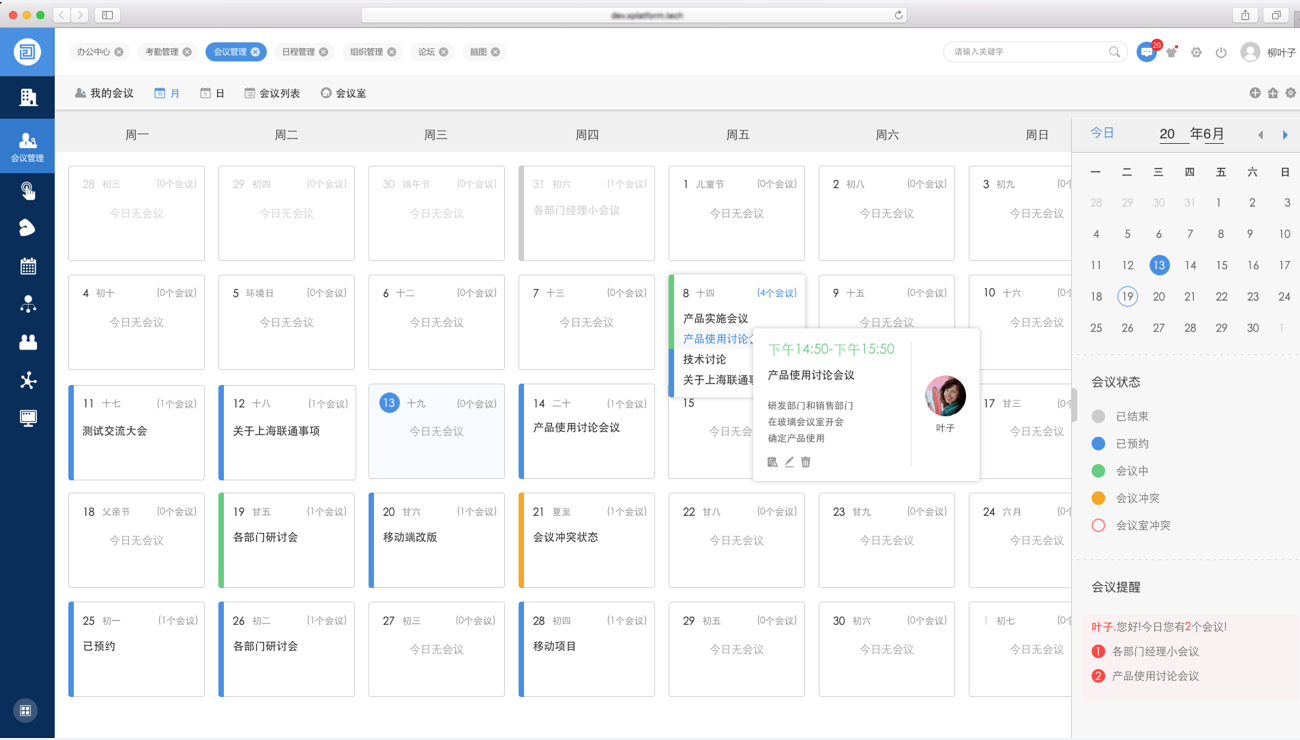The image size is (1300, 740).
Task: Open the T-shirt theme icon in header
Action: click(1171, 52)
